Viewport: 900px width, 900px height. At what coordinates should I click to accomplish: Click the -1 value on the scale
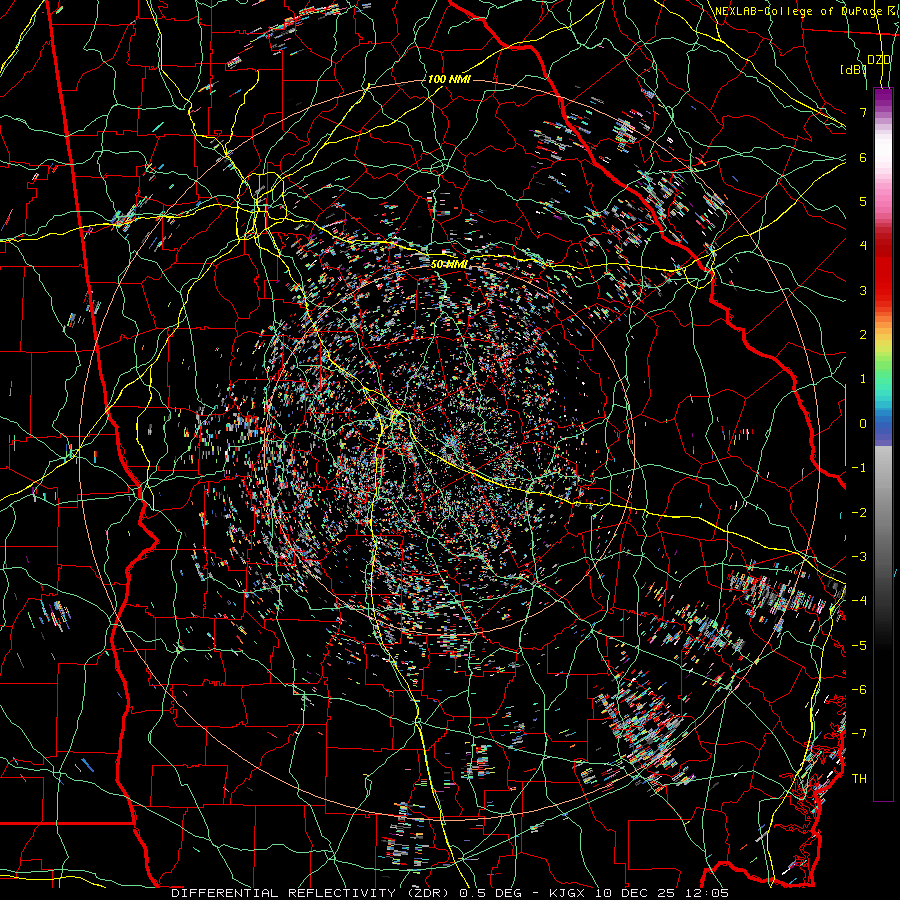(x=859, y=468)
